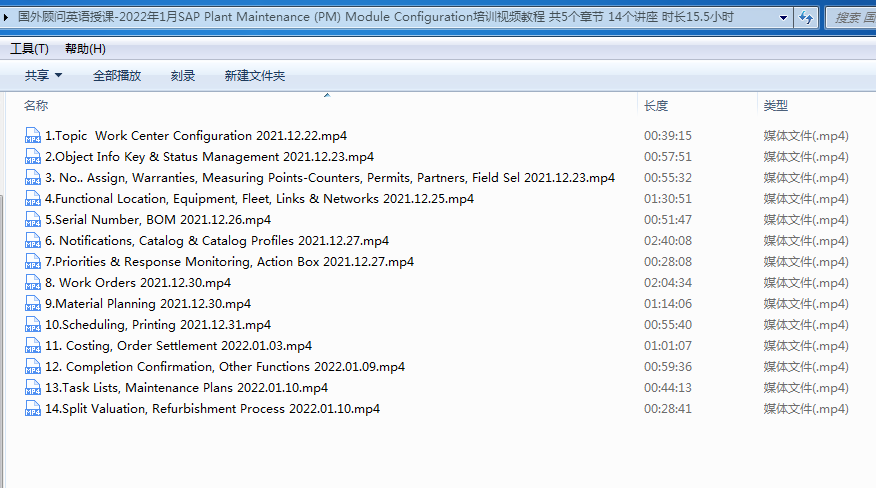Click MP4 icon of 4.Functional Location file
This screenshot has width=876, height=488.
(33, 199)
